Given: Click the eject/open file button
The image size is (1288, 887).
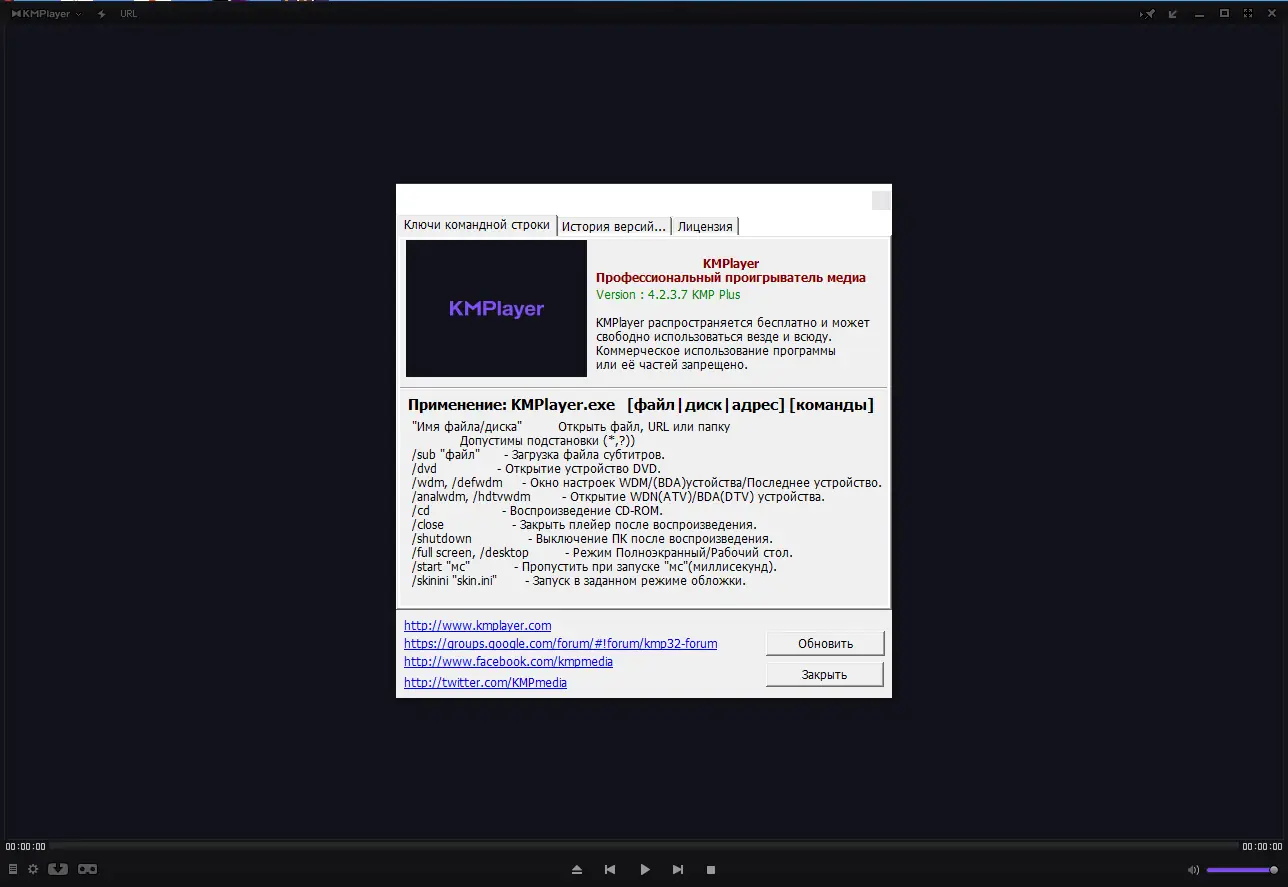Looking at the screenshot, I should (577, 870).
